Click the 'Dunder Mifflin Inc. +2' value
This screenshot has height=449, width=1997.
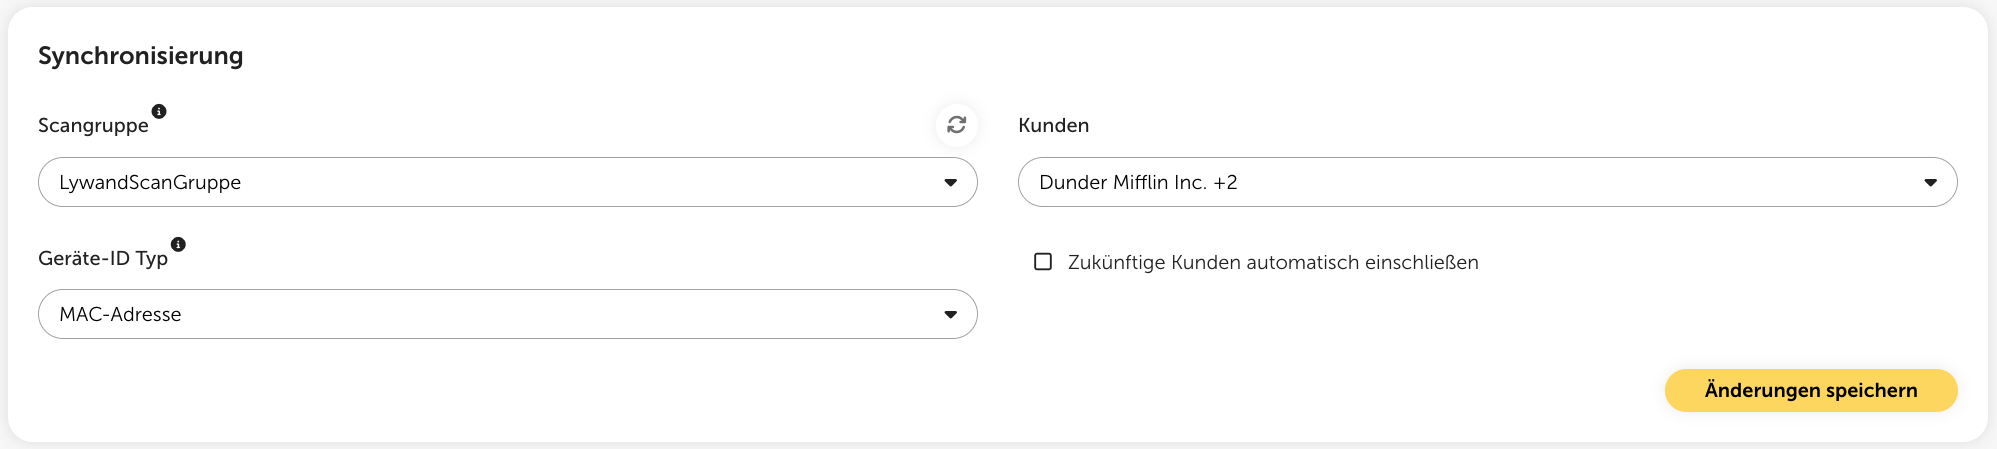[x=1138, y=182]
